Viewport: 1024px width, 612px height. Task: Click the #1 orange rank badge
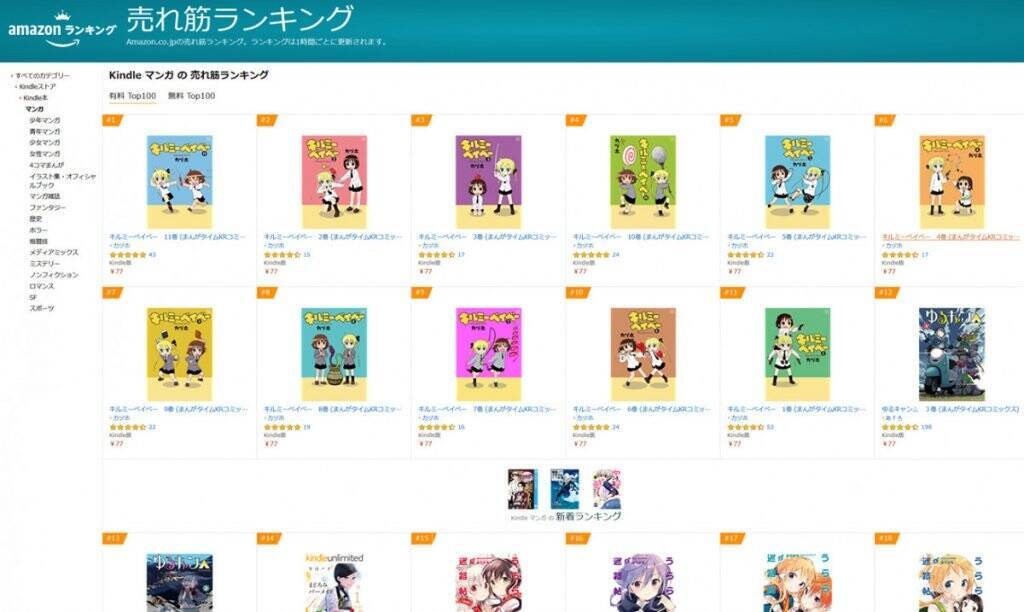click(x=112, y=120)
